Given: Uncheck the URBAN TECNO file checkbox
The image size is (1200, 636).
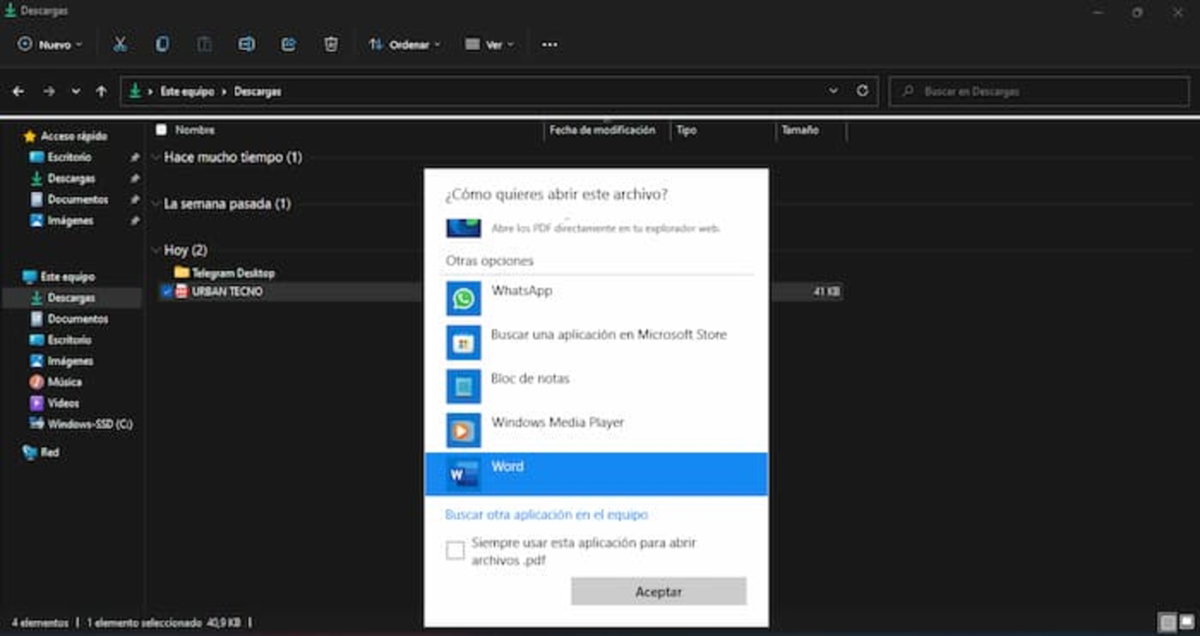Looking at the screenshot, I should (166, 292).
